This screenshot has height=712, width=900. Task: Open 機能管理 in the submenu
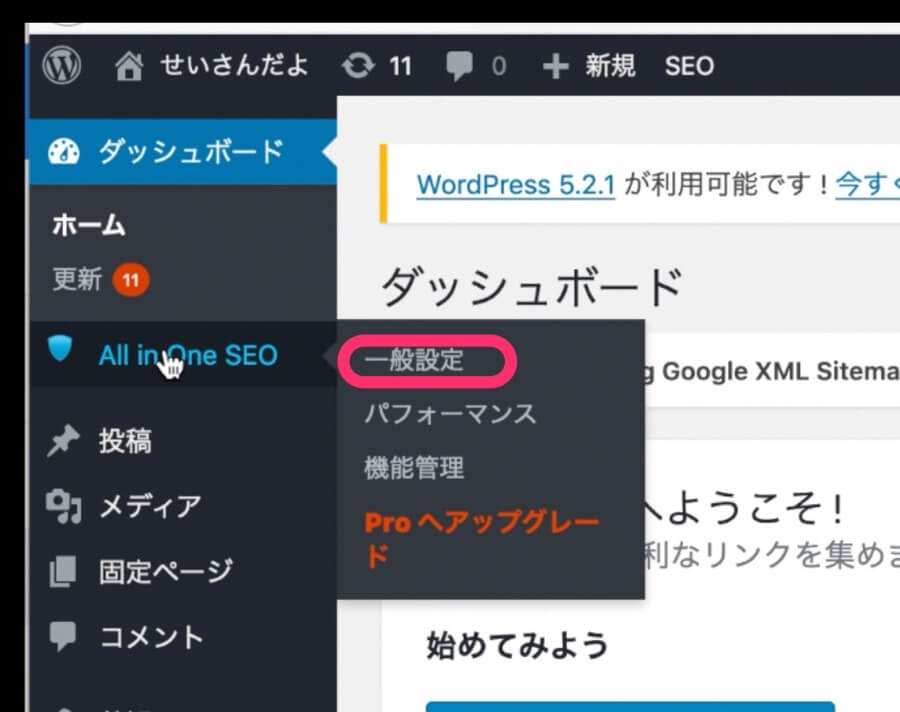(x=415, y=467)
